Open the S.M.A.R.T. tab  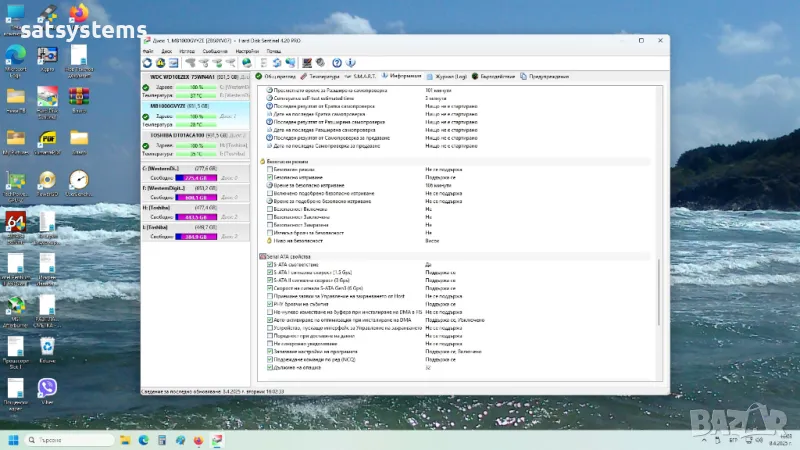[x=363, y=76]
